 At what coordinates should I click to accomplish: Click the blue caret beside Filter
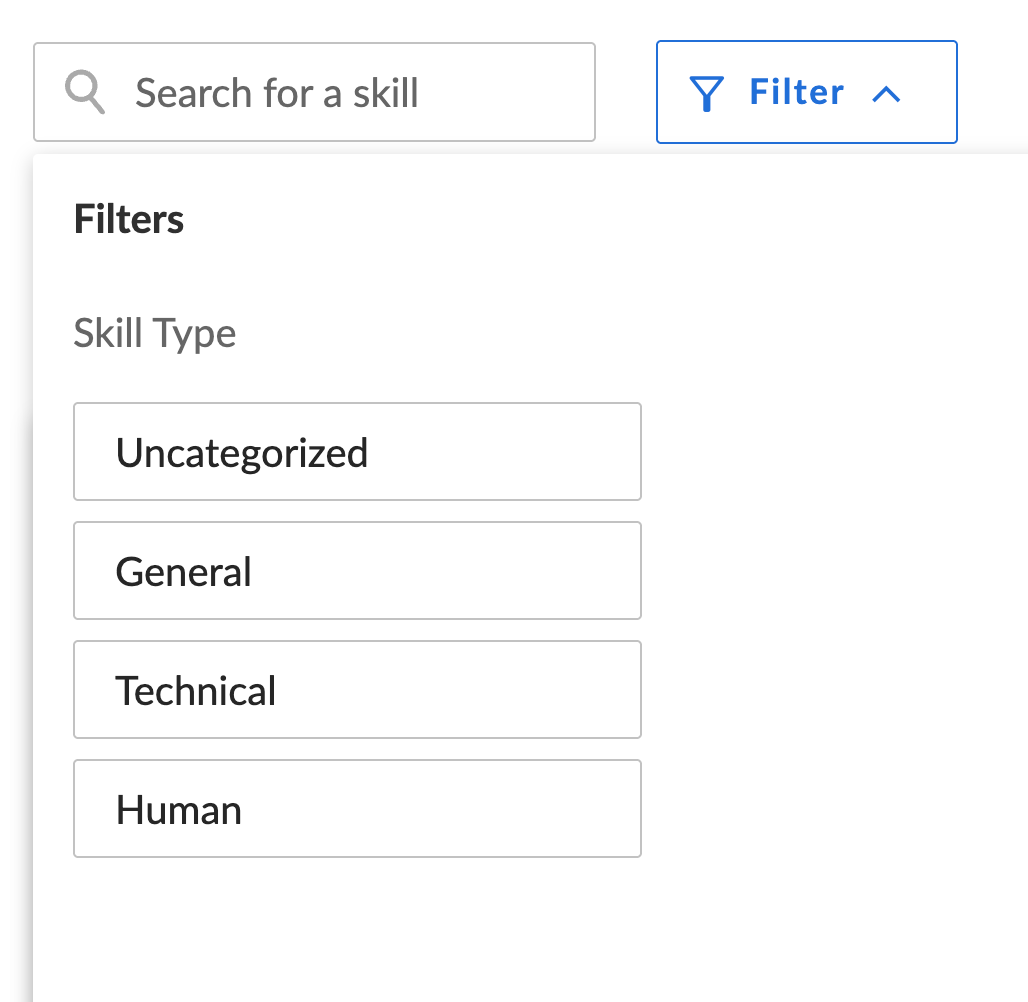886,94
